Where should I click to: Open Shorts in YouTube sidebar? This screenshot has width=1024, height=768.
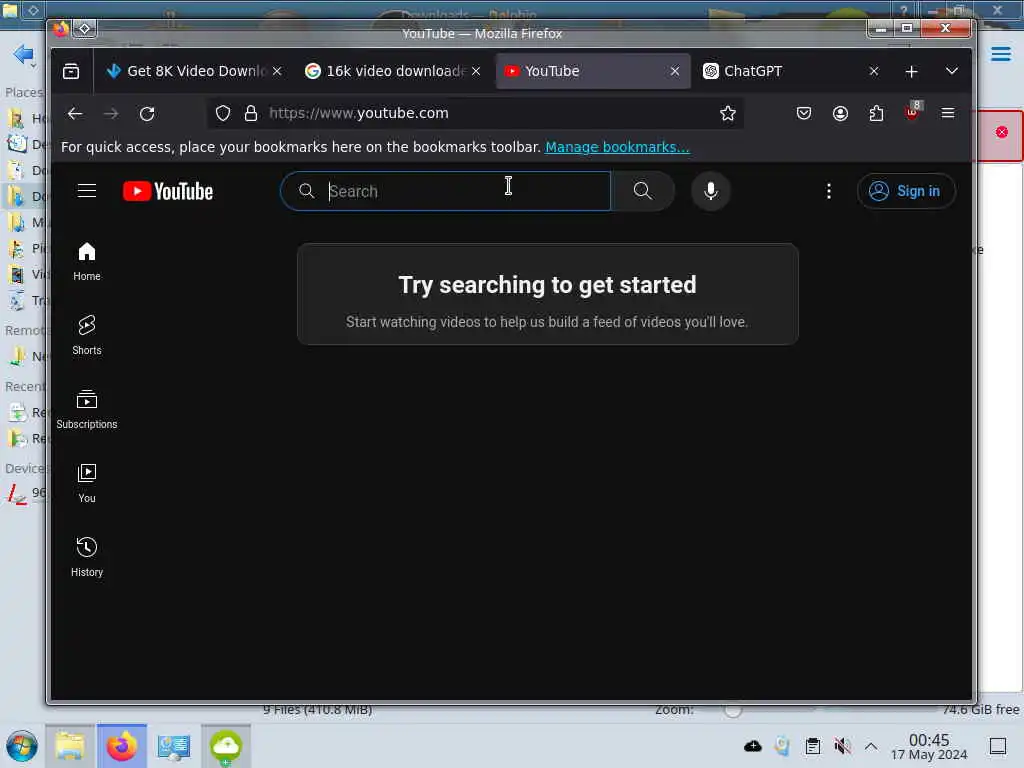pyautogui.click(x=87, y=336)
